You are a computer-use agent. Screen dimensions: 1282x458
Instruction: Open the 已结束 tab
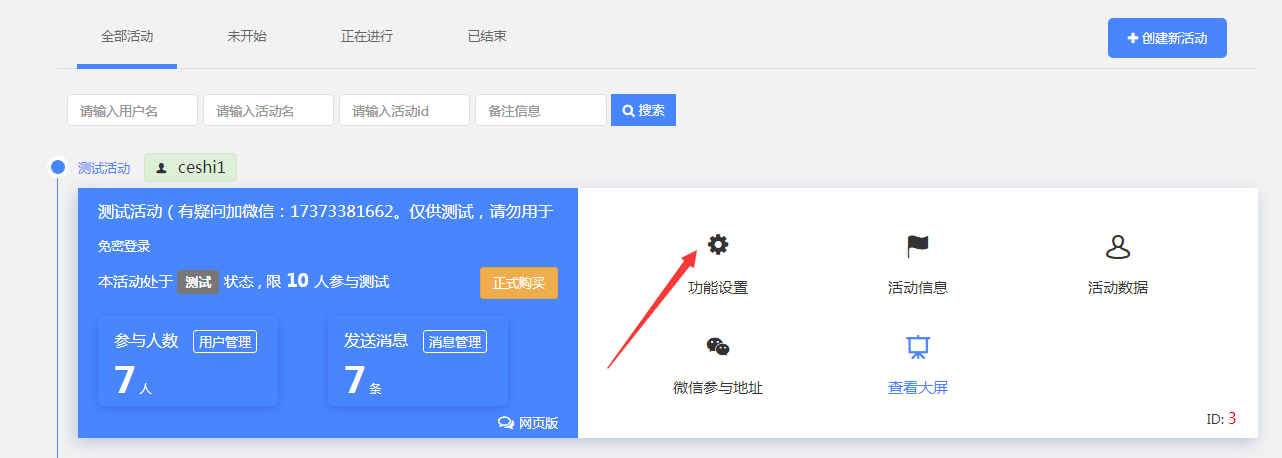click(x=487, y=37)
